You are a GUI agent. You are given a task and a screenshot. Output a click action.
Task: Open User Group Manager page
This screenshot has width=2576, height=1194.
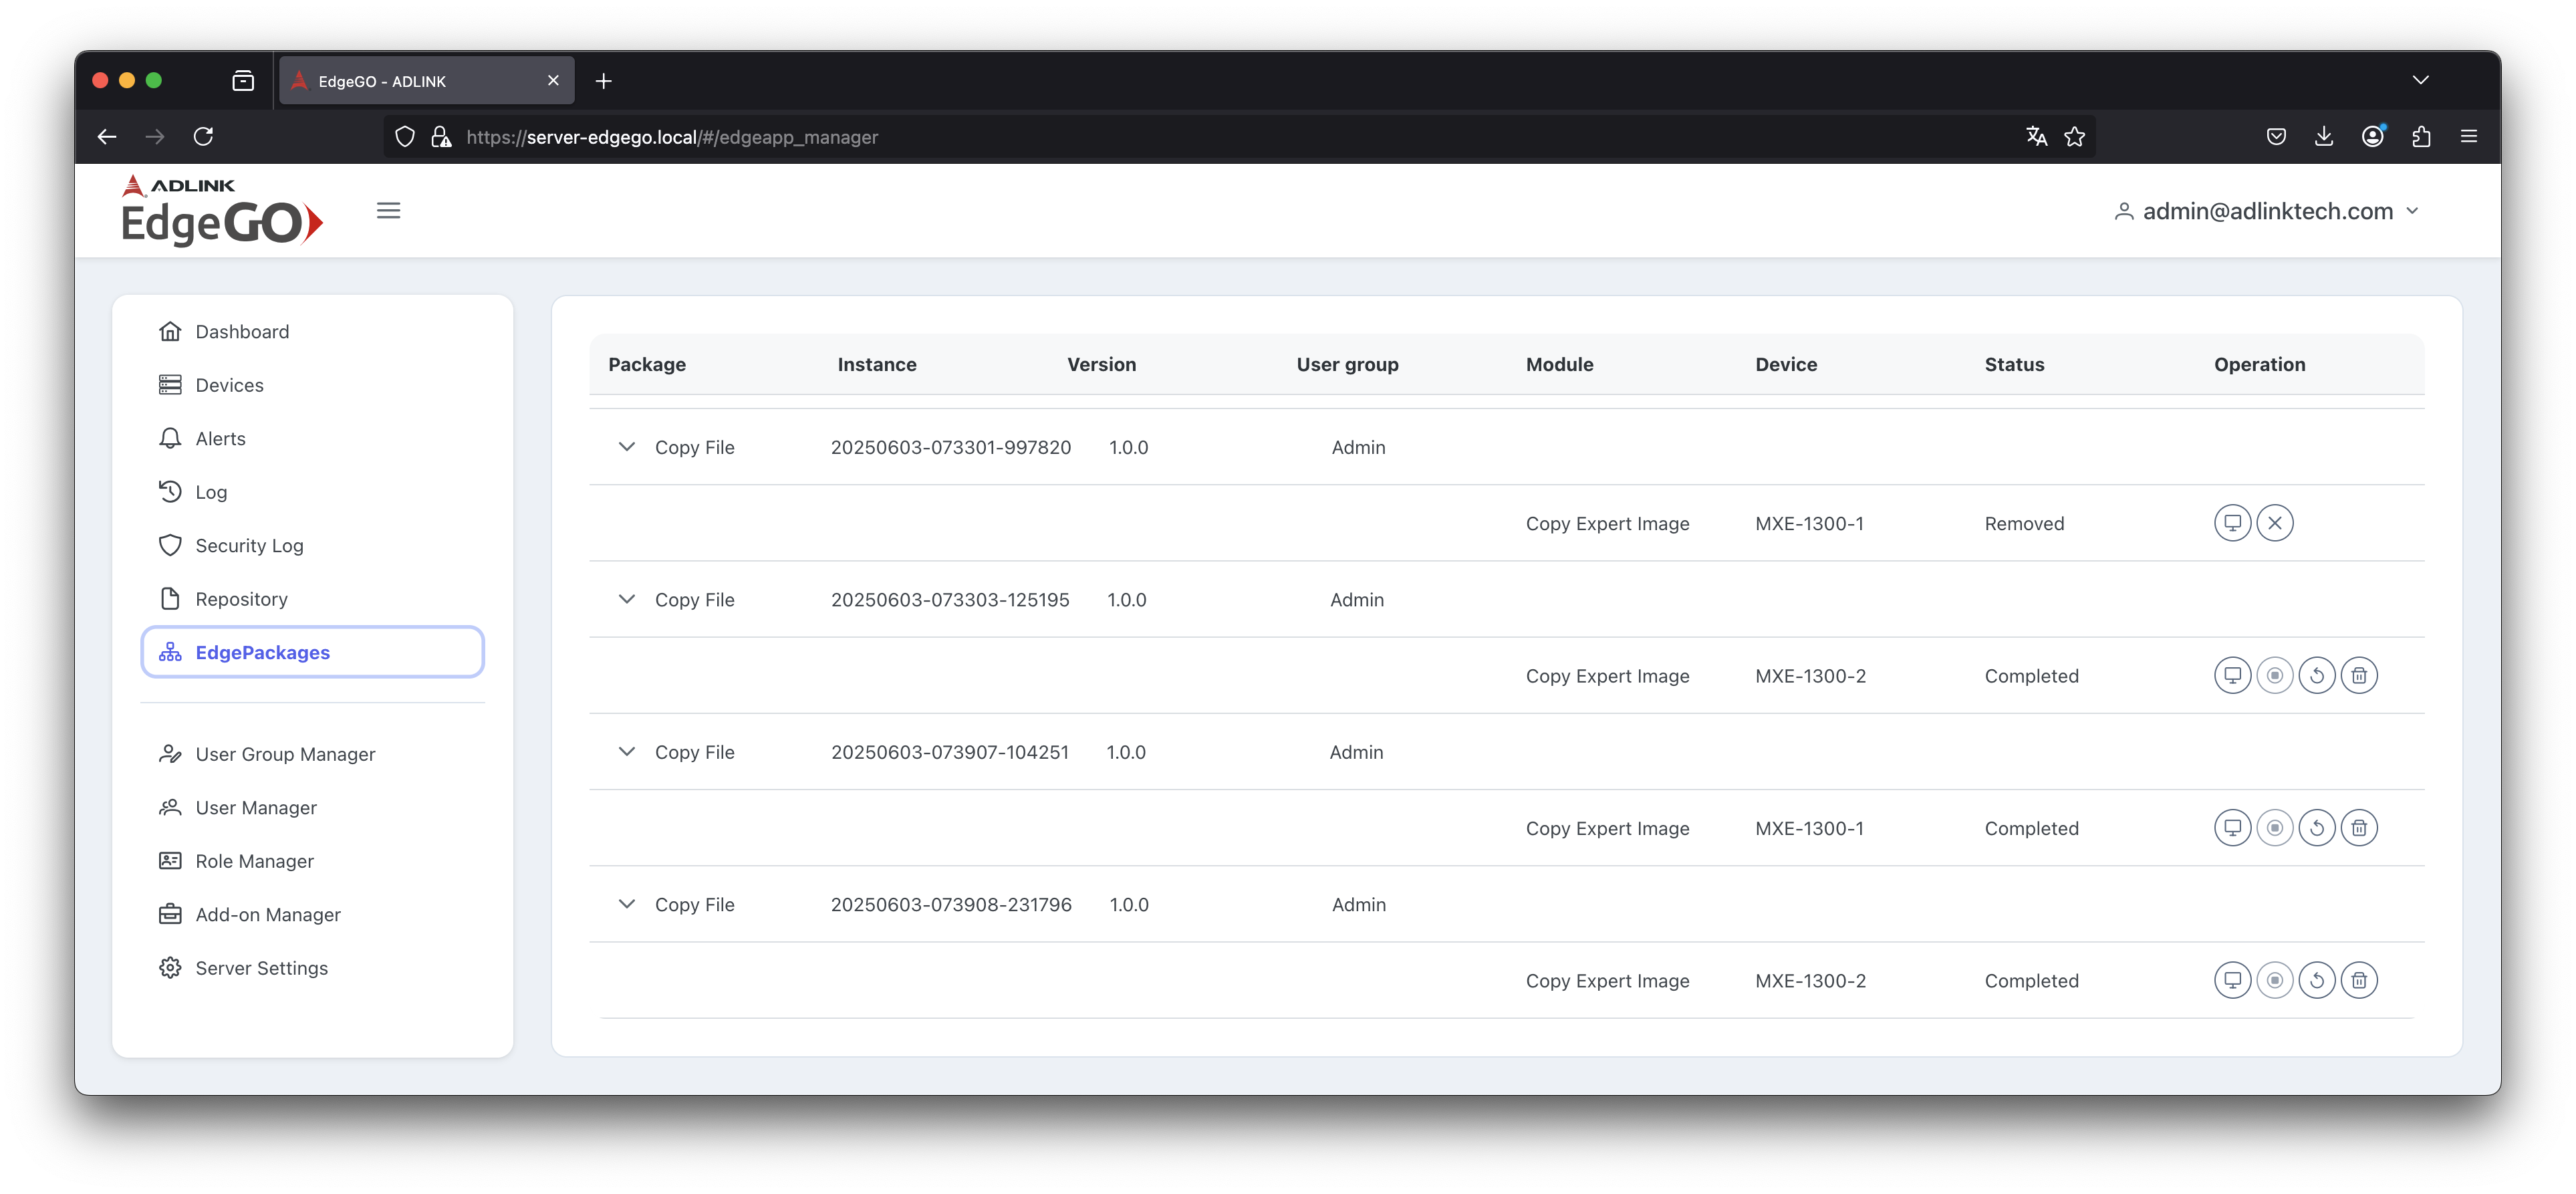(x=285, y=754)
